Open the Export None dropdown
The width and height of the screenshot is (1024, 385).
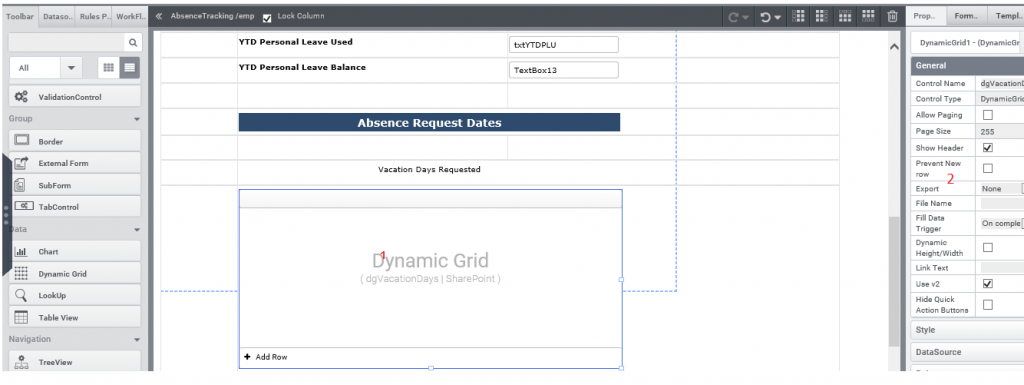click(x=1002, y=189)
